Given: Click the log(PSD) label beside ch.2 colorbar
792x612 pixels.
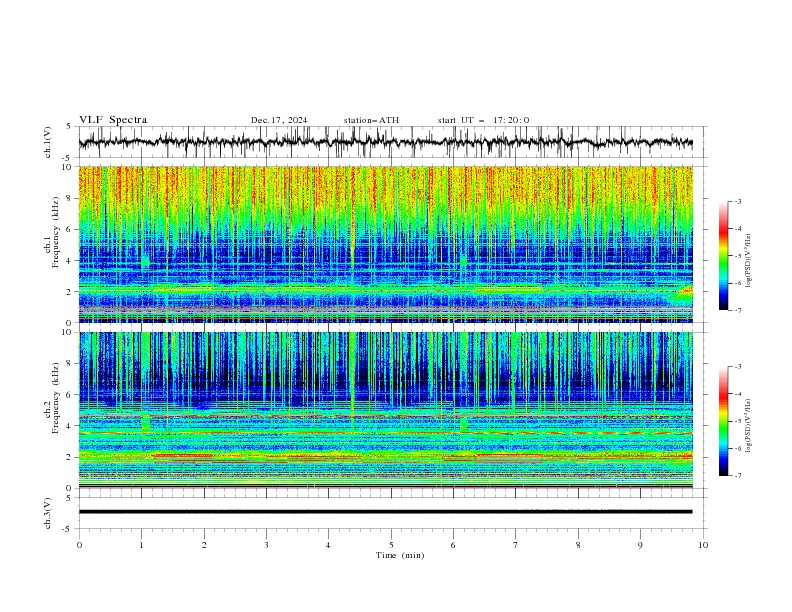Looking at the screenshot, I should tap(748, 426).
